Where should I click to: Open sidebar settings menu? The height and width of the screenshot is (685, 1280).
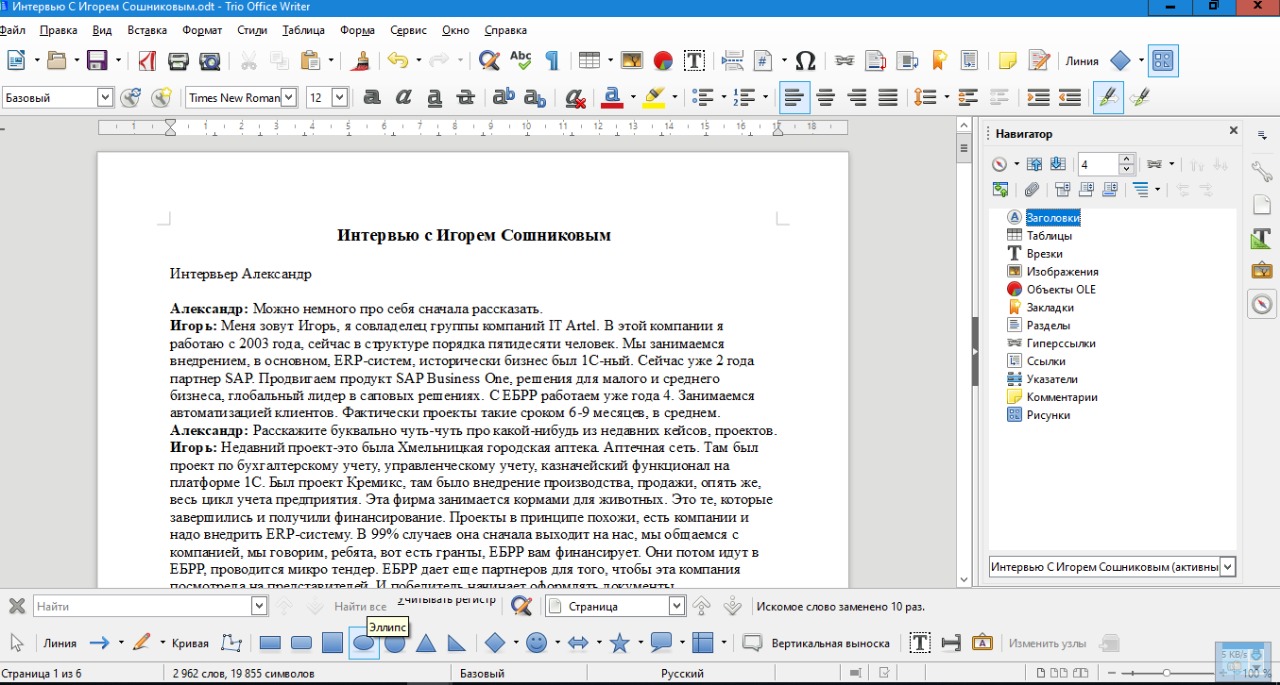tap(1262, 133)
